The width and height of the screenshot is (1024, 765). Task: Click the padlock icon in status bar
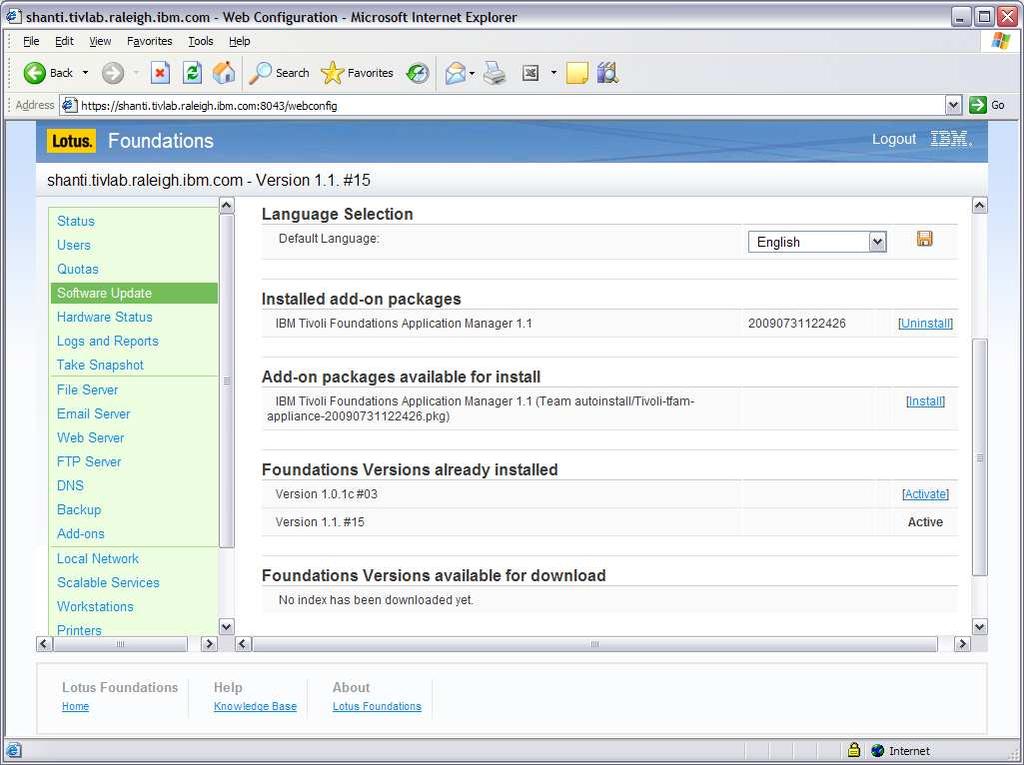(854, 749)
